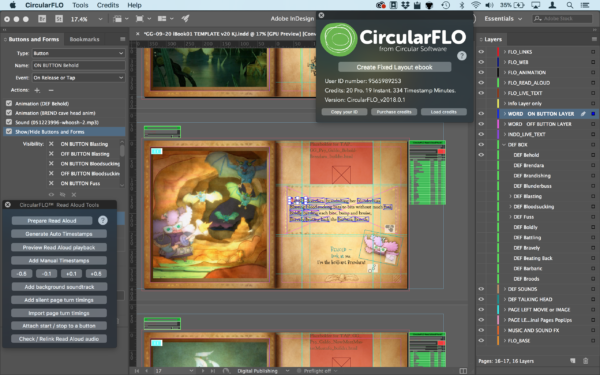Click the Time Machine icon in menu bar
This screenshot has height=375, width=600.
point(445,5)
